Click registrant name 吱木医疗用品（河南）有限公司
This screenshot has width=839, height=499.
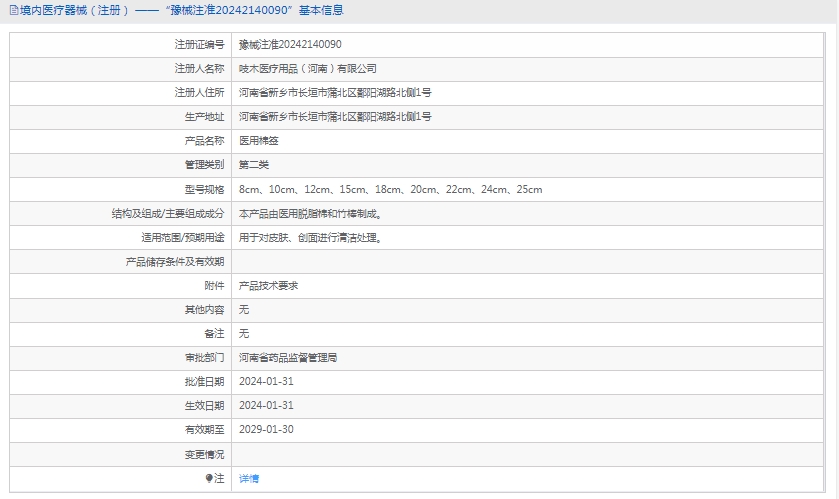[x=308, y=69]
